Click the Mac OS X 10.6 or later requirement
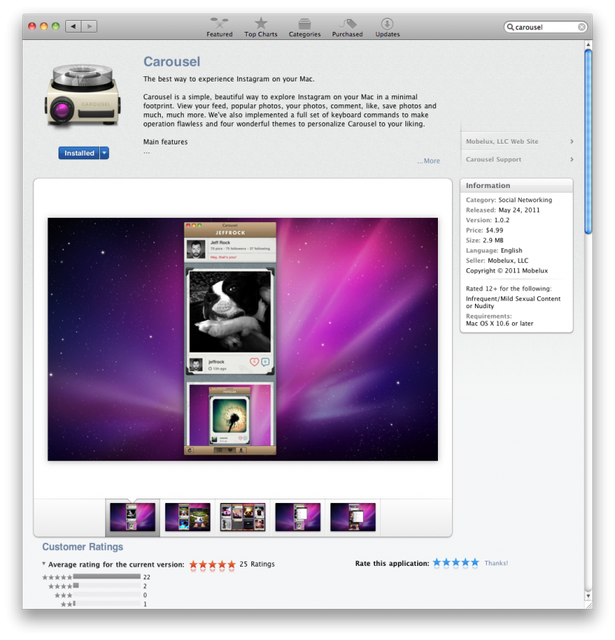The height and width of the screenshot is (640, 615). [499, 323]
